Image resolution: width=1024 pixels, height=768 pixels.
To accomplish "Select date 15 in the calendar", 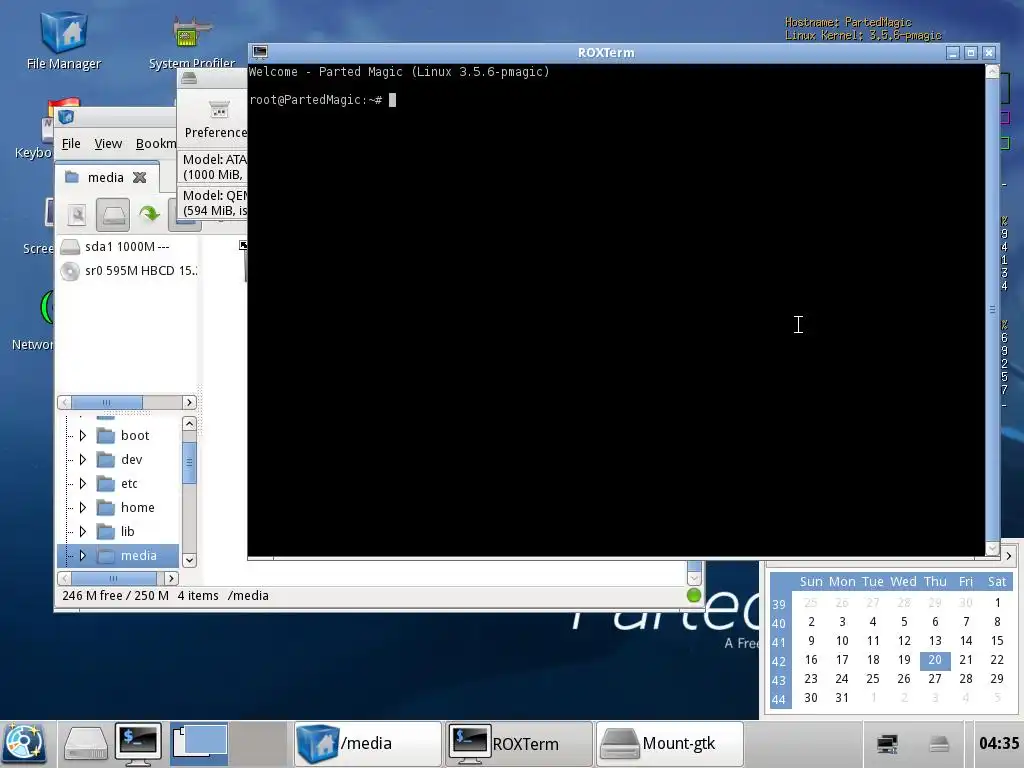I will coord(997,641).
